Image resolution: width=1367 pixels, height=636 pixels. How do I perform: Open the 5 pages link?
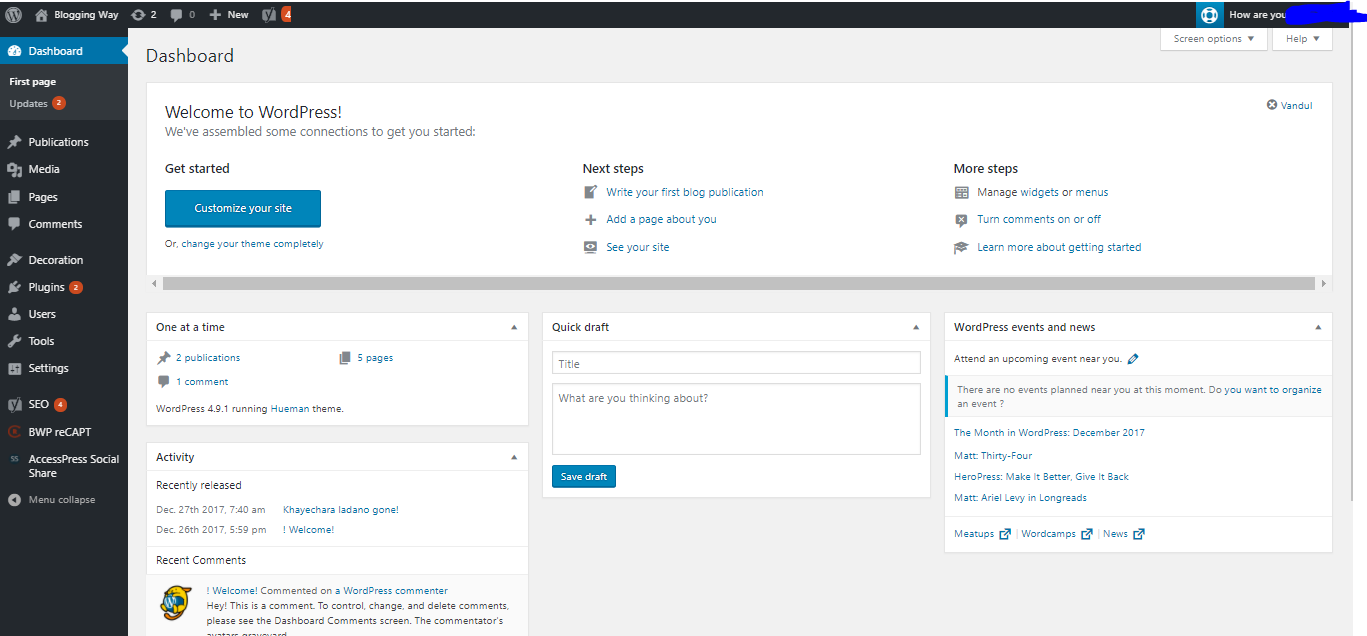coord(375,358)
